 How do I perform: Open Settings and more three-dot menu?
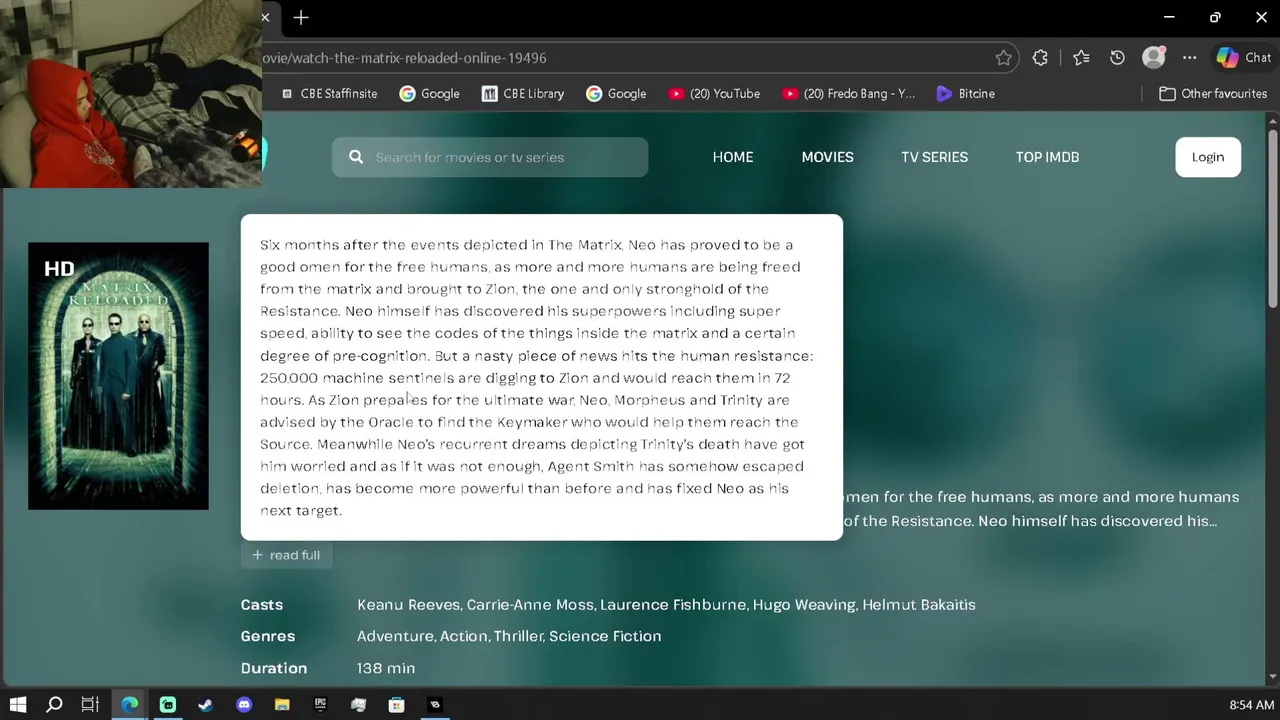[x=1189, y=58]
